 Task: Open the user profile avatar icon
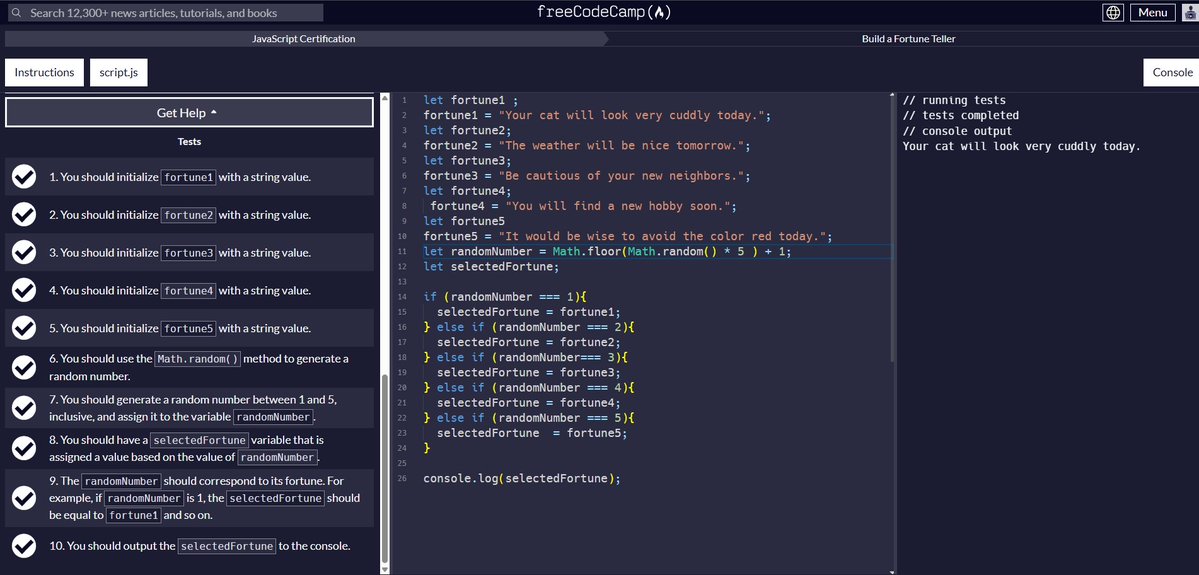1189,12
